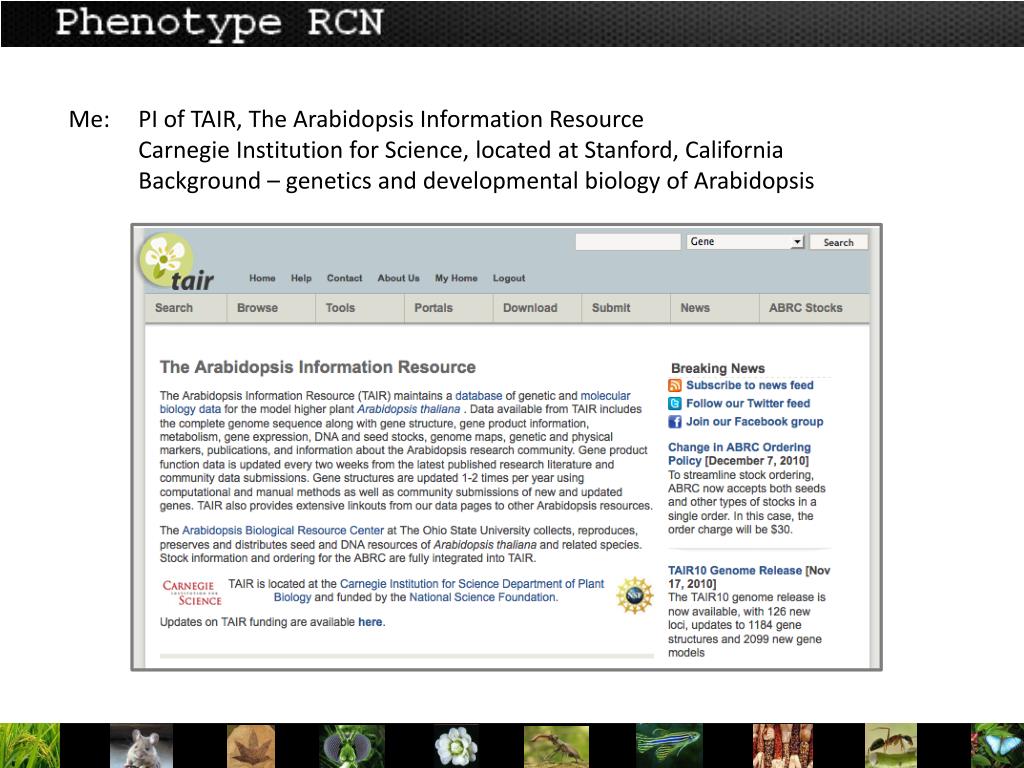Viewport: 1024px width, 768px height.
Task: Open 'Subscribe to news feed' link
Action: (750, 385)
